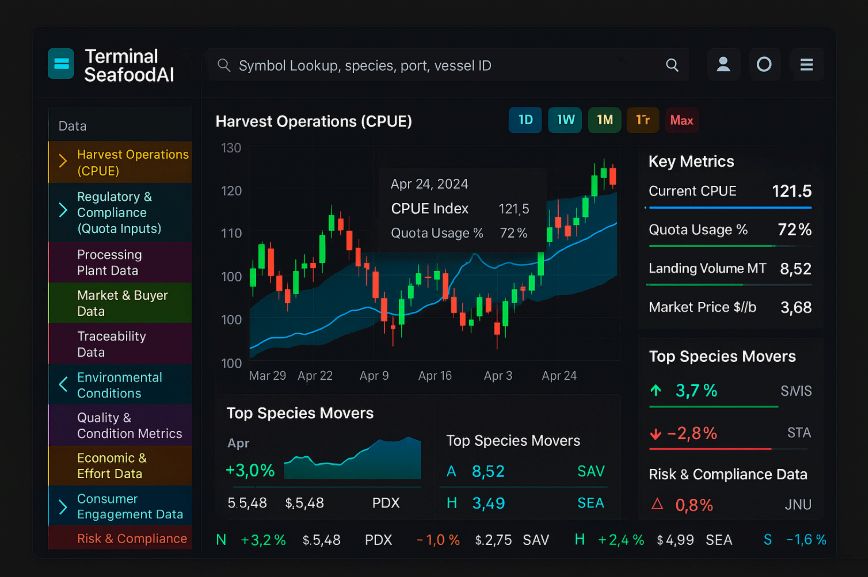Open the user profile icon
Viewport: 868px width, 577px height.
pyautogui.click(x=723, y=64)
